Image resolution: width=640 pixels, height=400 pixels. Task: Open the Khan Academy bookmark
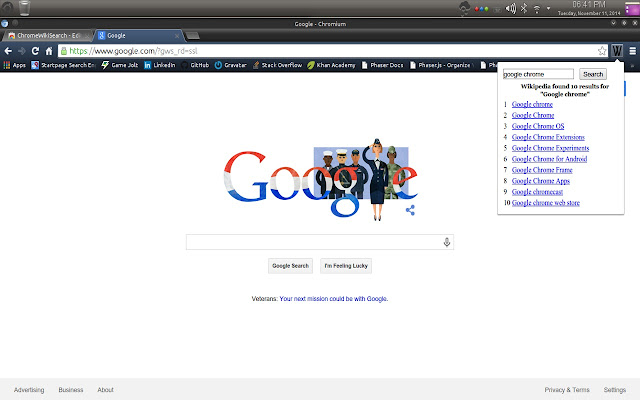coord(331,65)
